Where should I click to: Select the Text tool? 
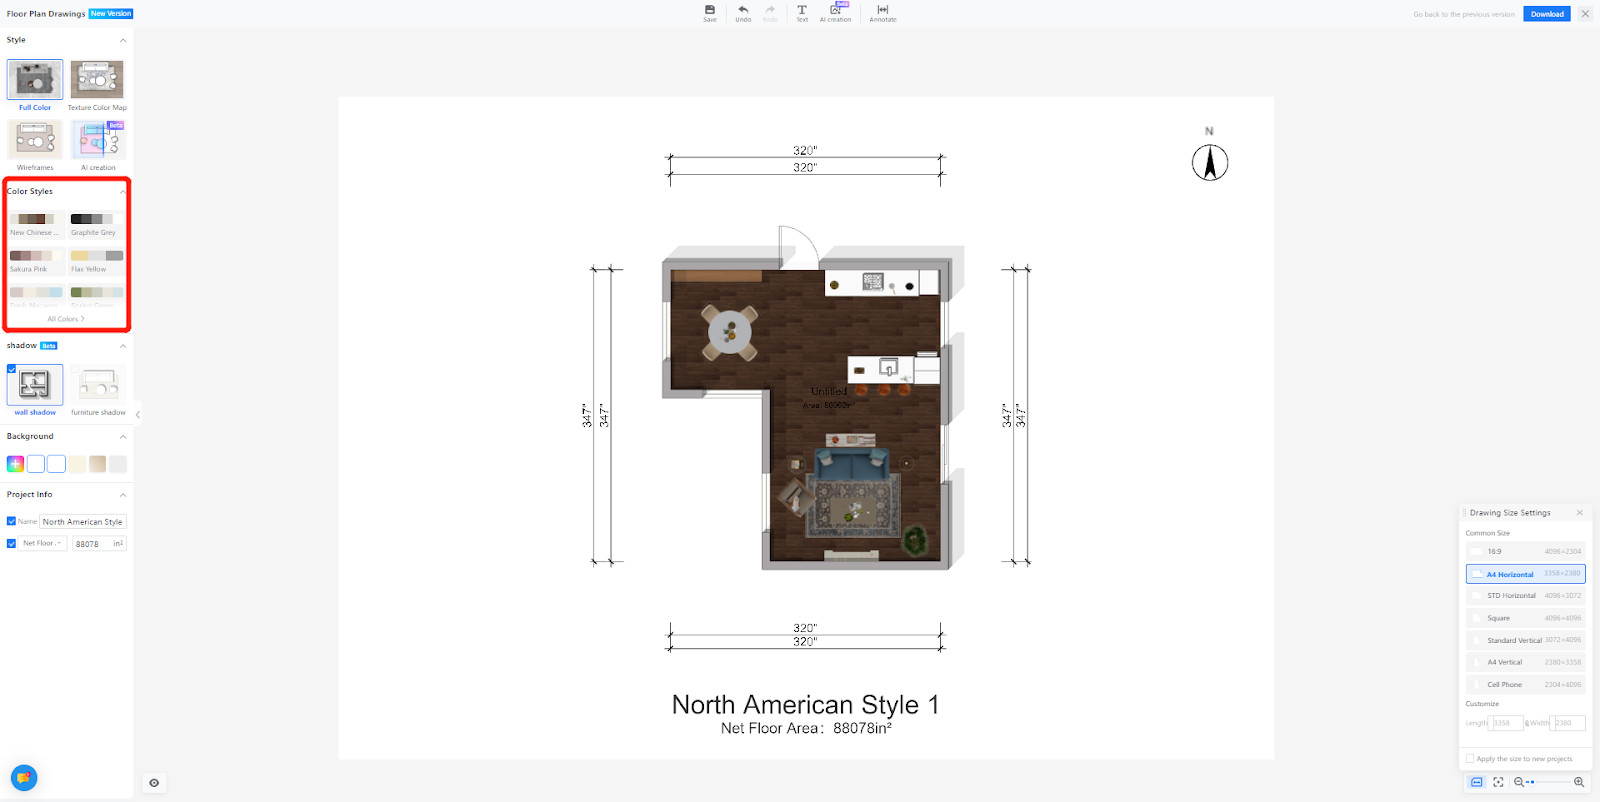pos(802,12)
